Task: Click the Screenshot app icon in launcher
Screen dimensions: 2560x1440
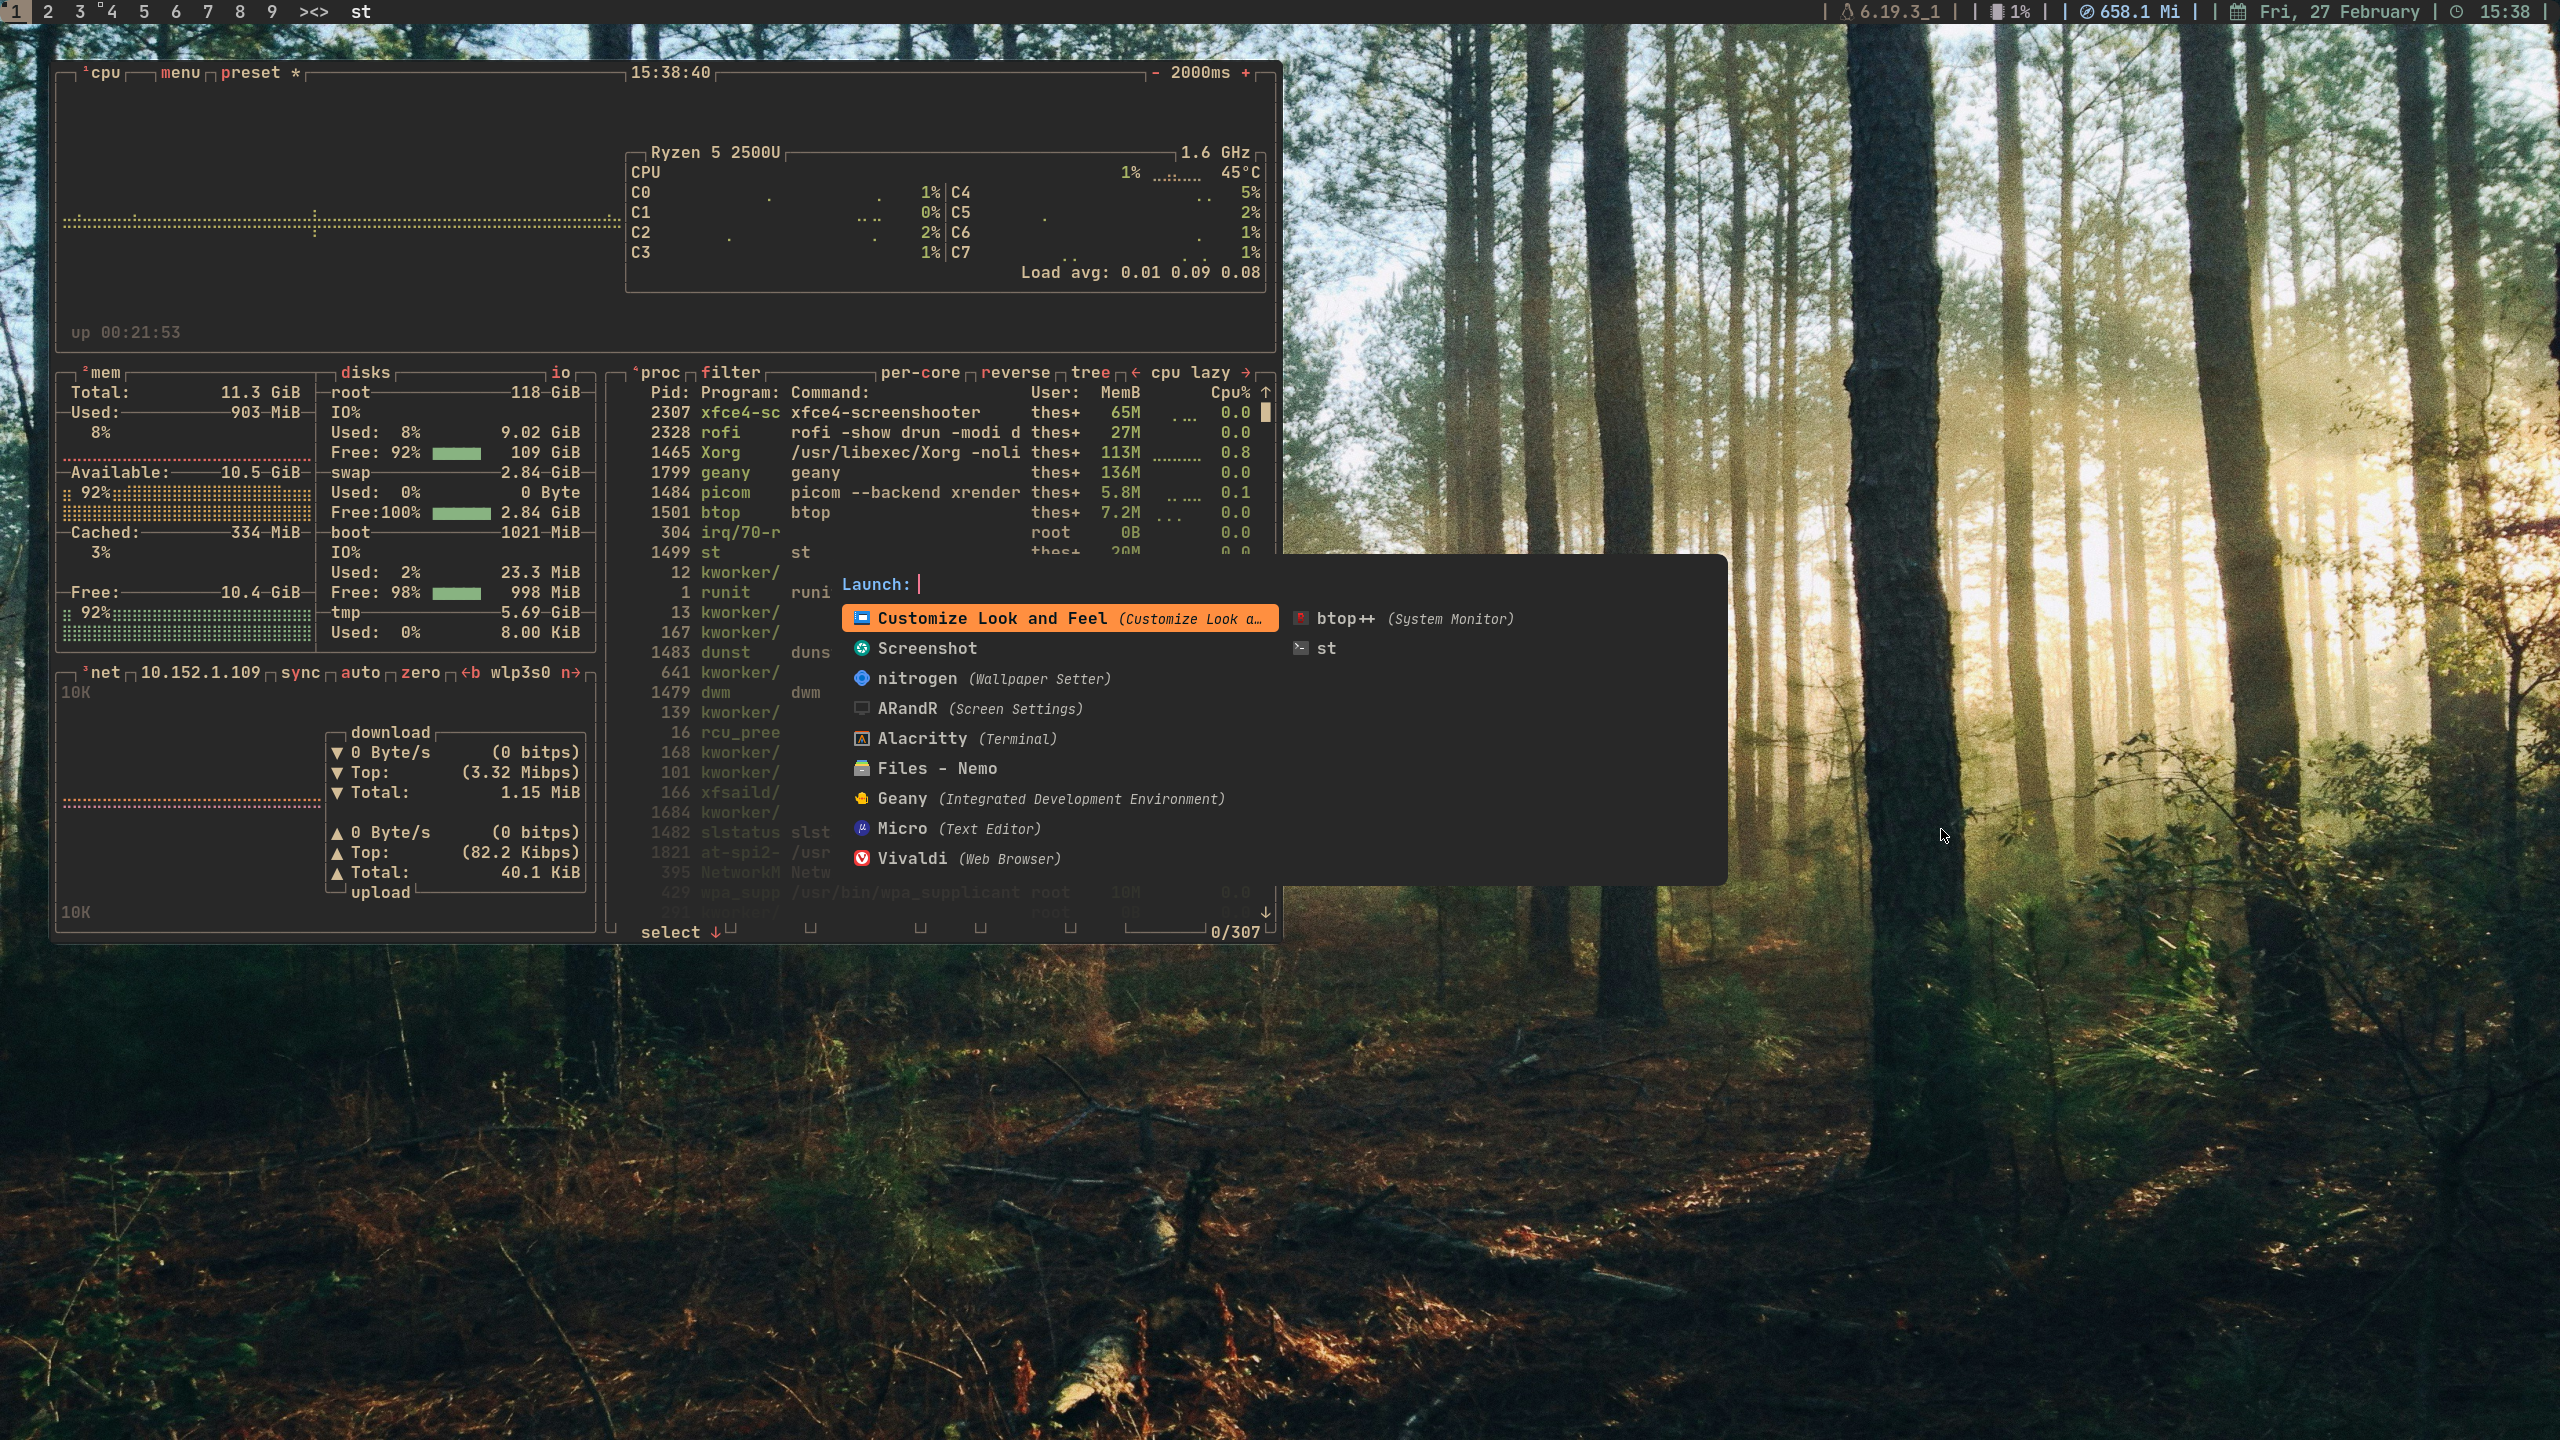Action: (x=861, y=648)
